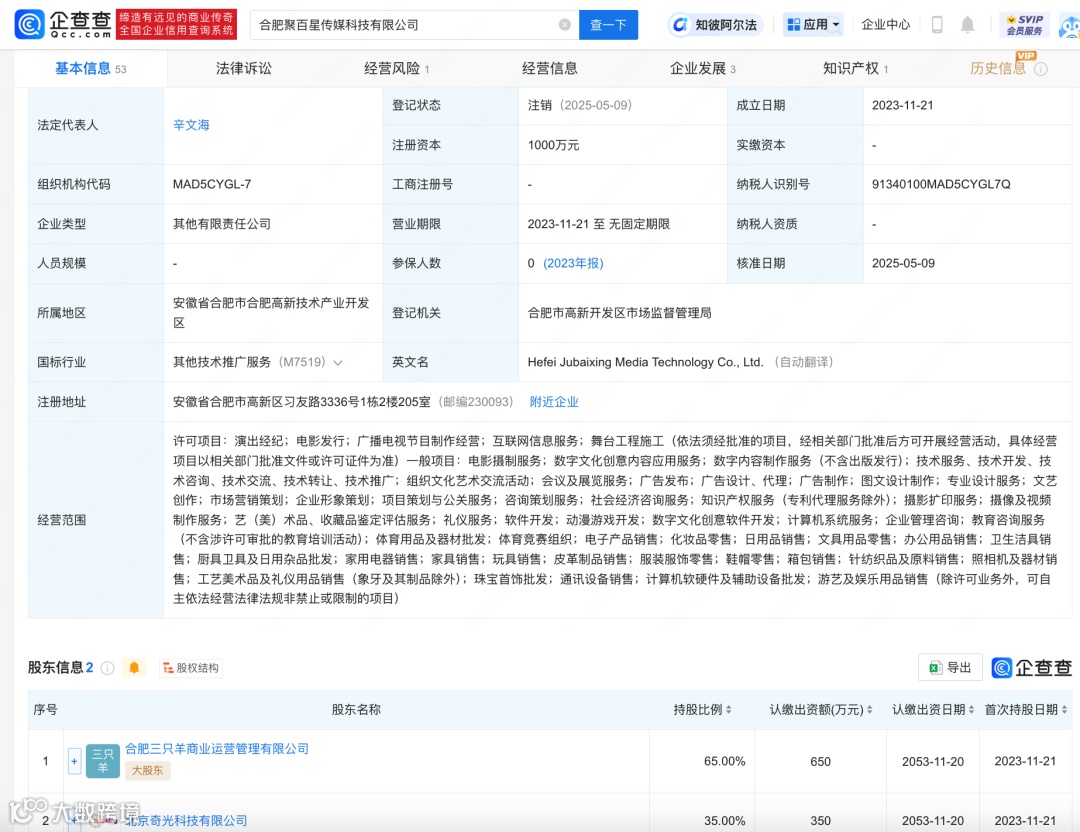Open 历史信息 VIP tab
This screenshot has height=832, width=1080.
[x=997, y=68]
